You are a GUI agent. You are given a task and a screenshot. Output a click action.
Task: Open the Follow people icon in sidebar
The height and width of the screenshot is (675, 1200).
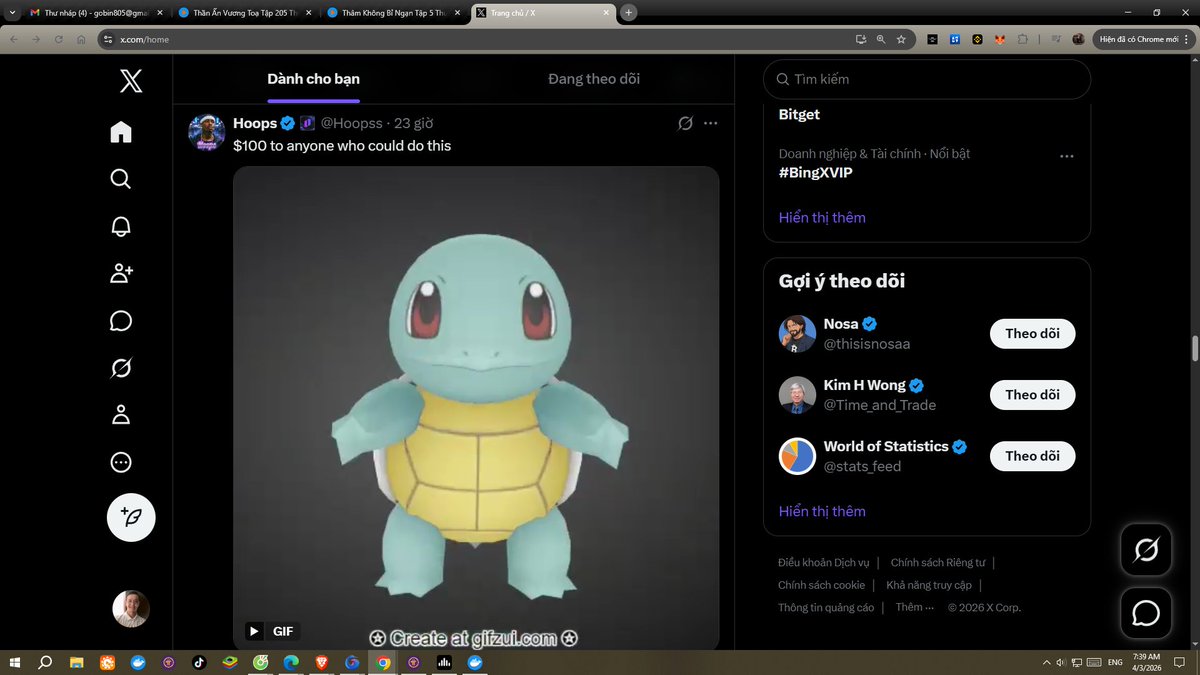coord(121,274)
